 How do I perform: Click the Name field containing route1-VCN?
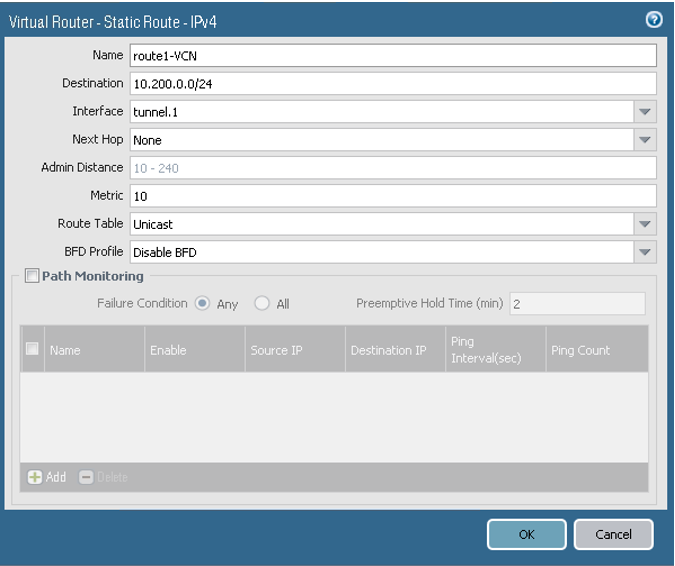392,56
